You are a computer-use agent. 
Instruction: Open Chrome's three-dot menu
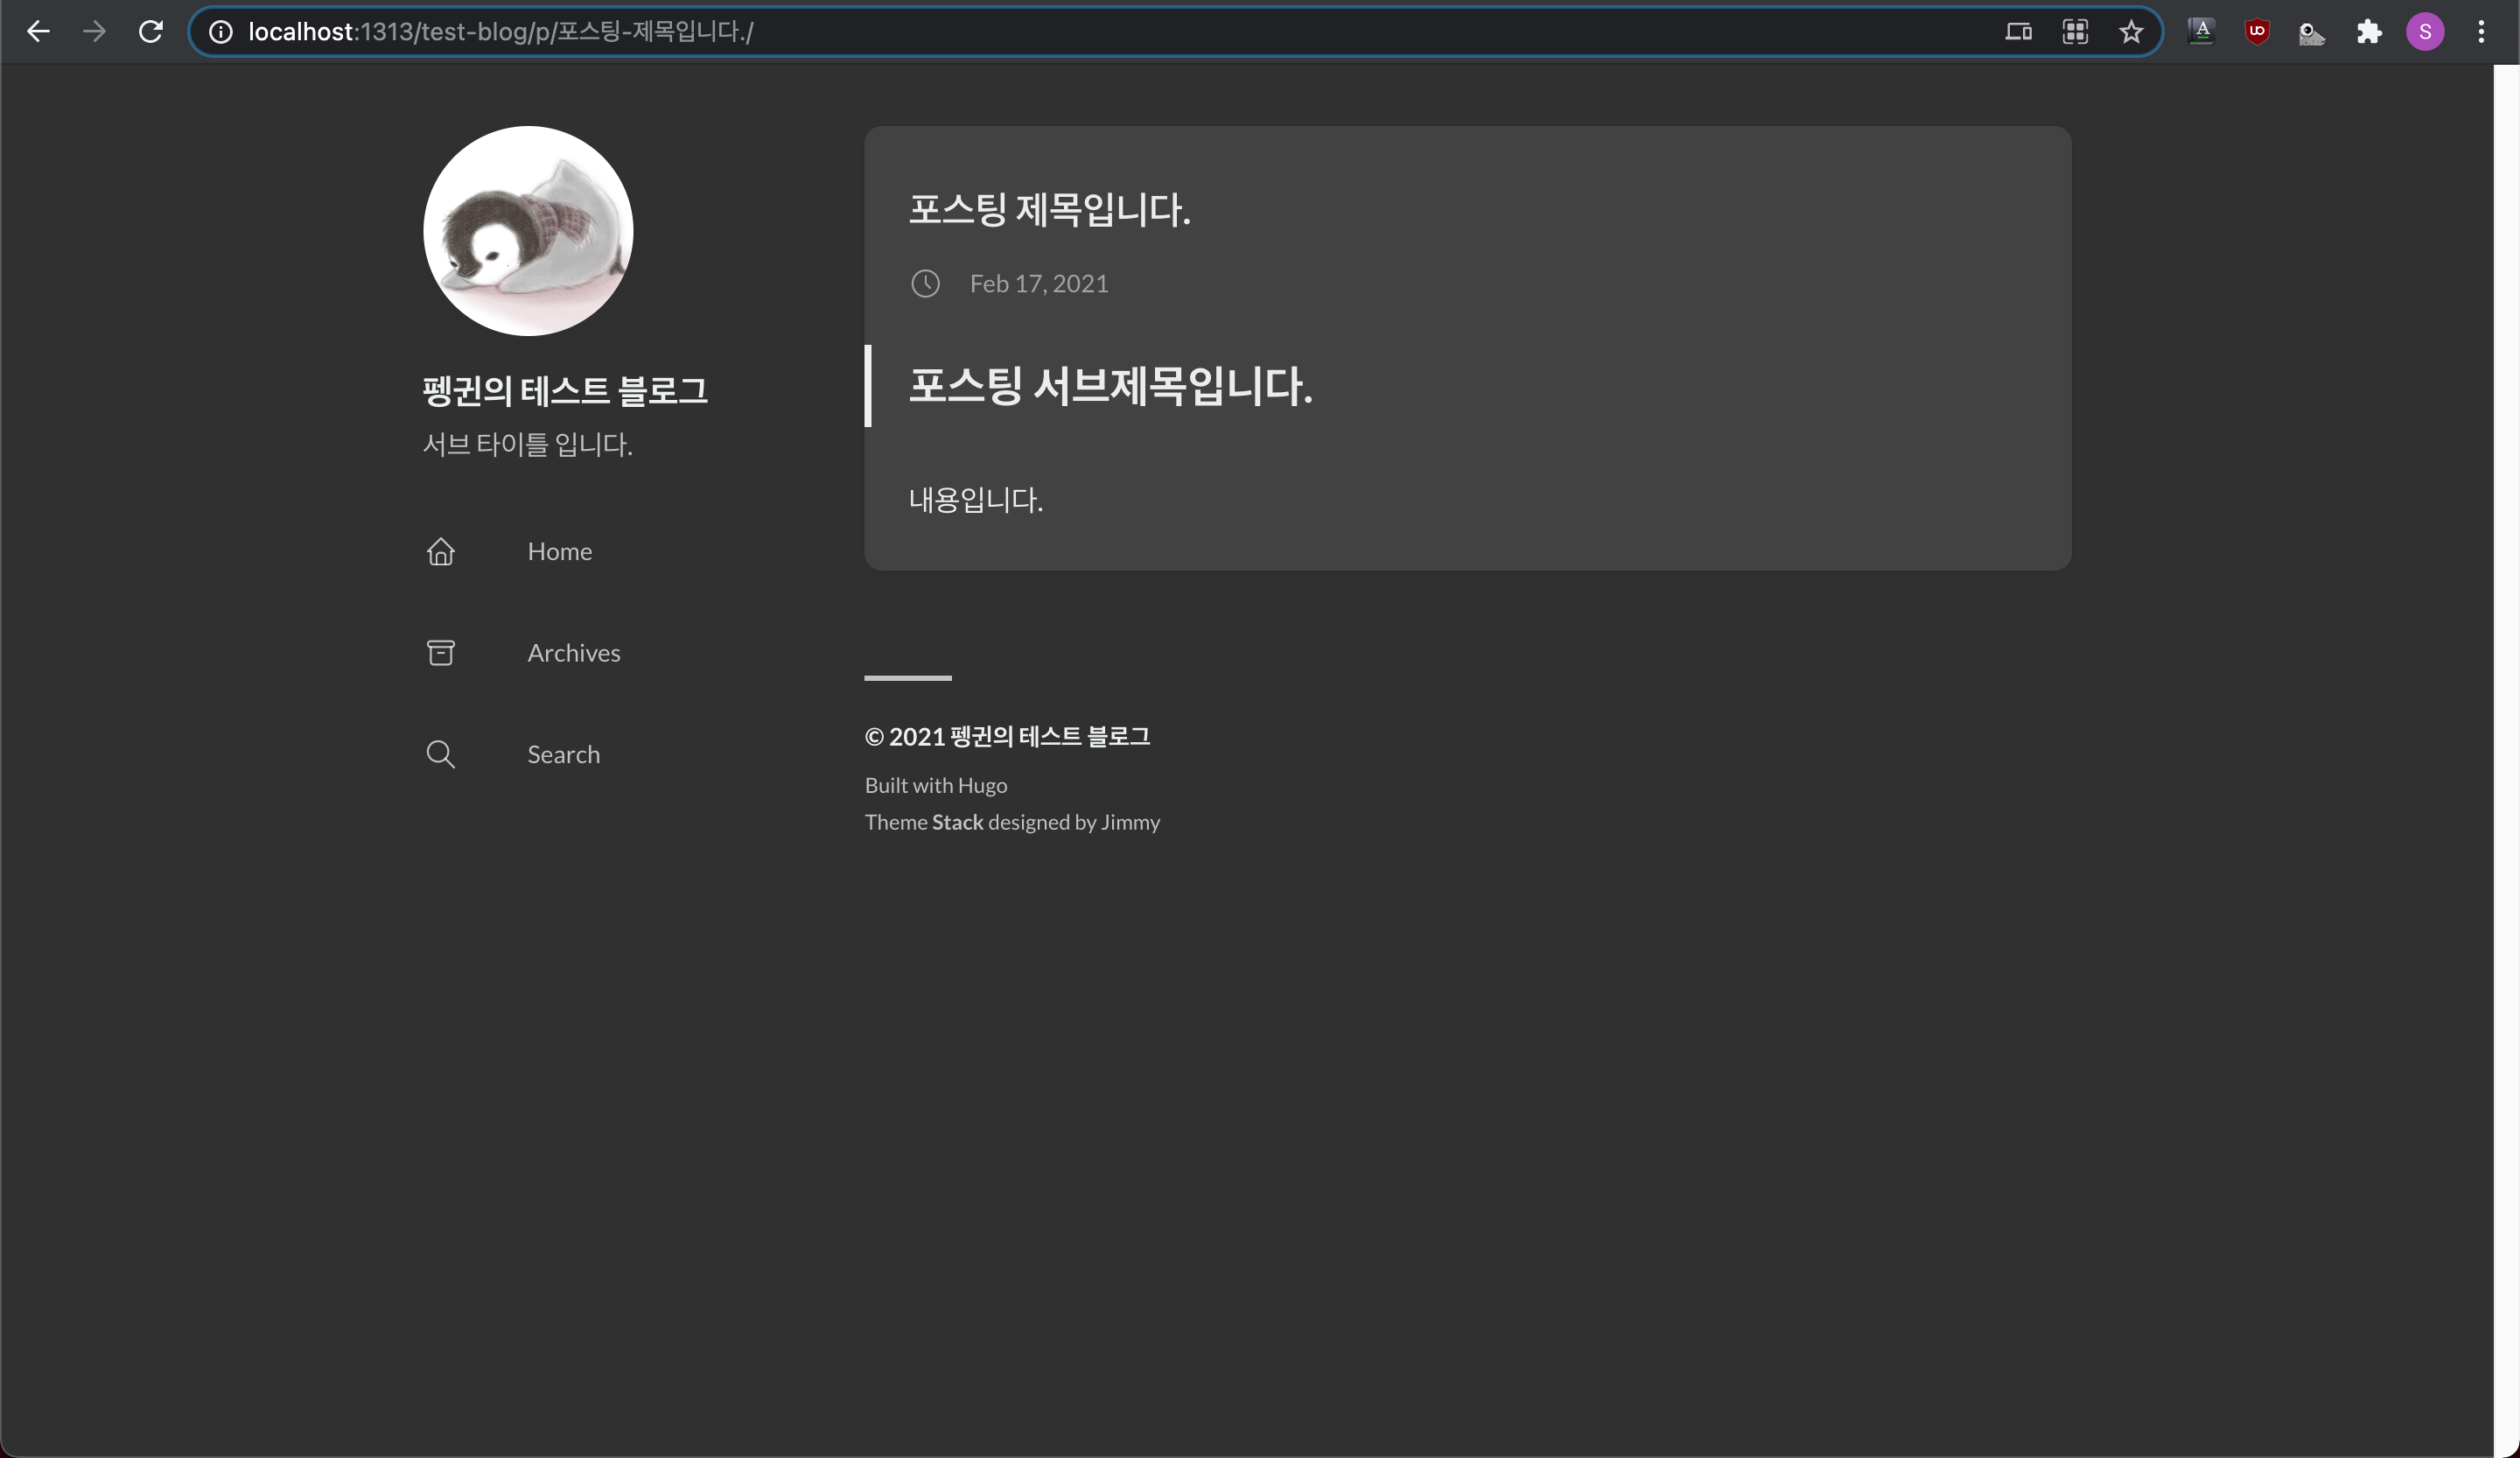point(2481,32)
